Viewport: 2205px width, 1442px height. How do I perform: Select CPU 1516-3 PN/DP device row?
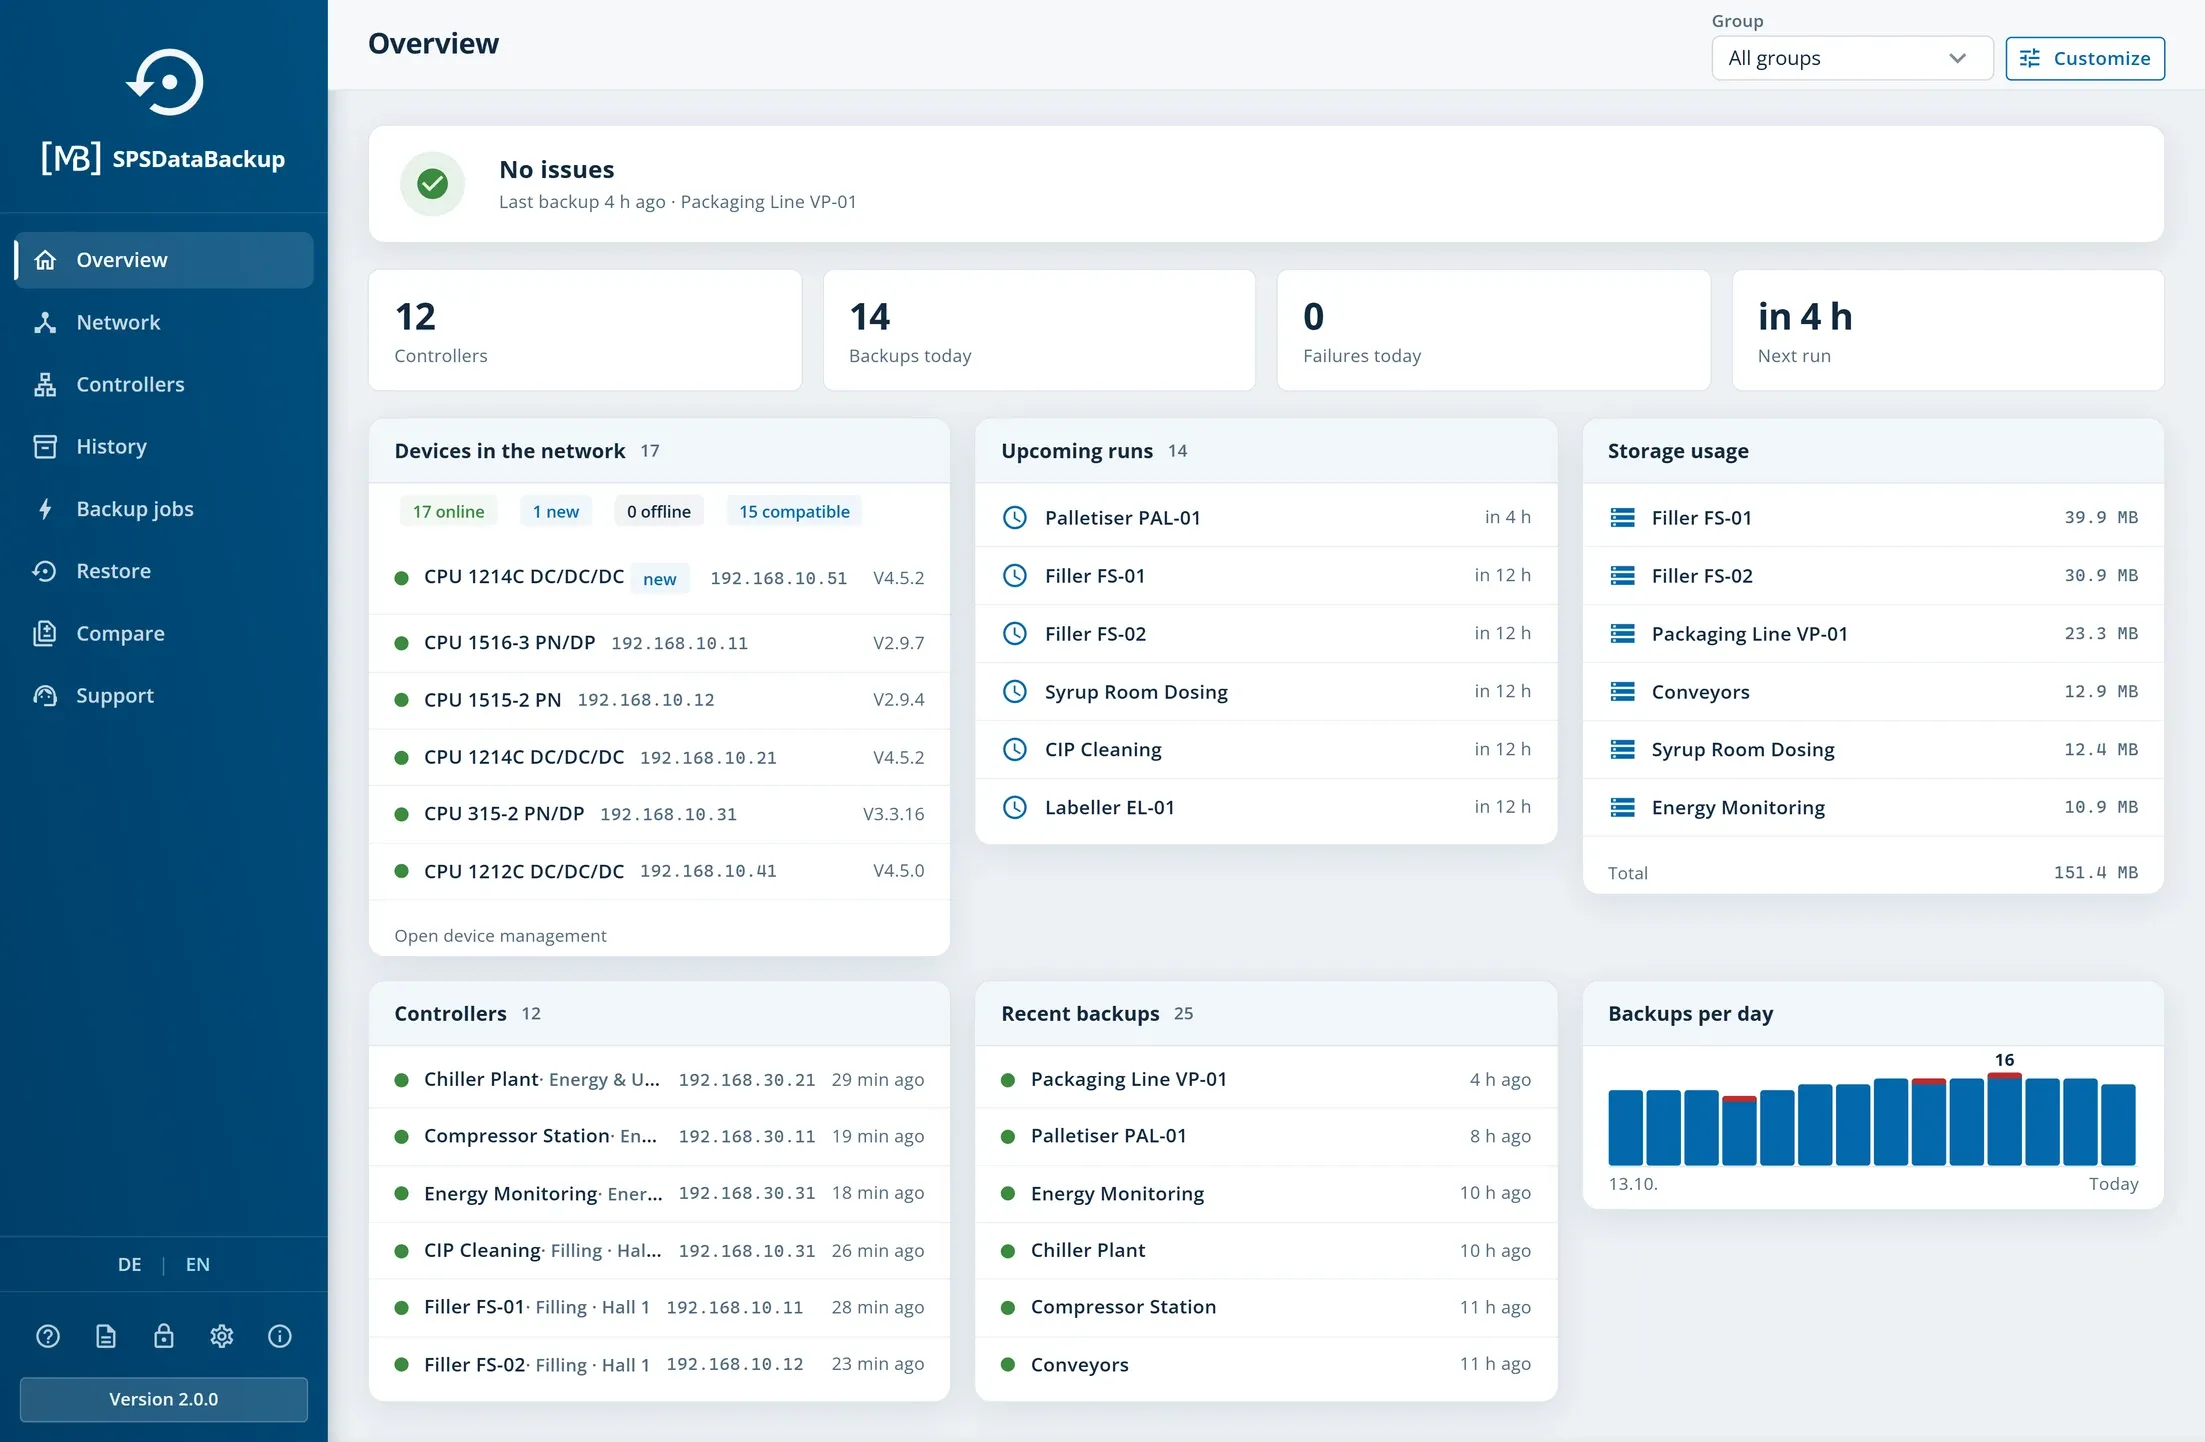[659, 643]
